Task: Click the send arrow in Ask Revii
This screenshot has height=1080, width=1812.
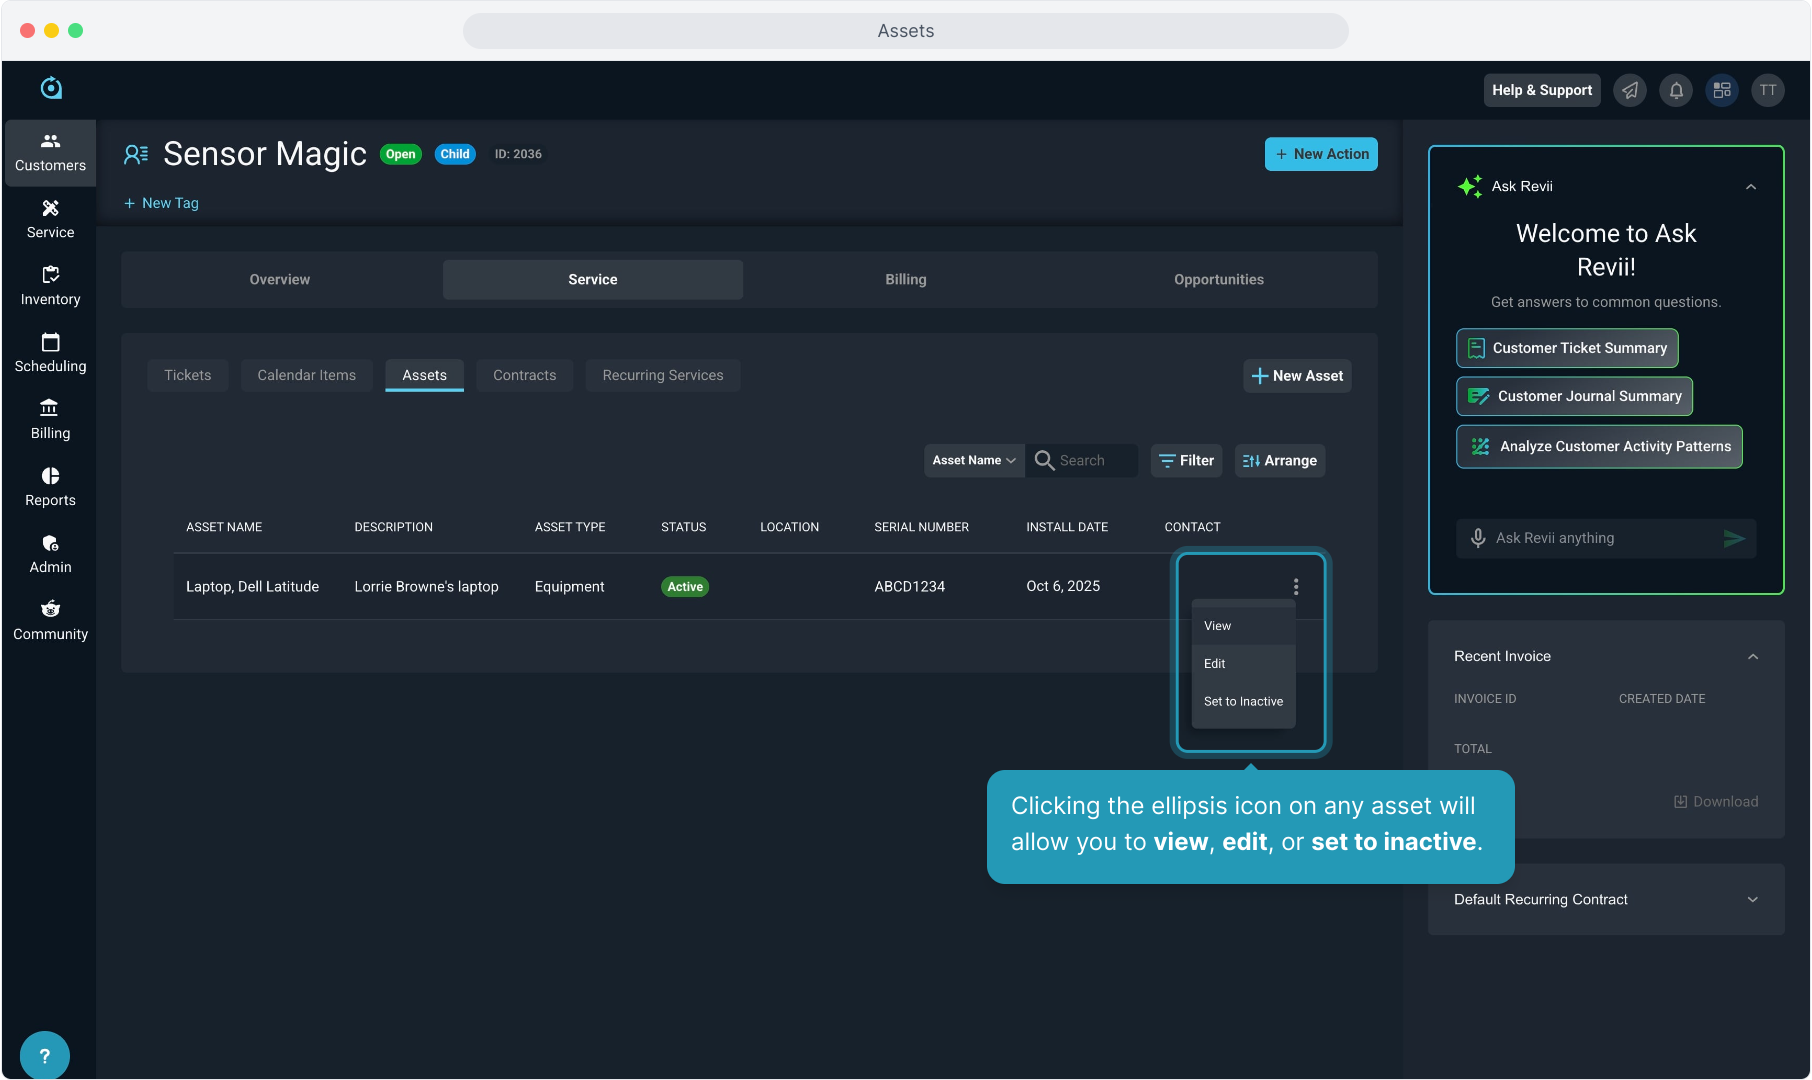Action: (x=1734, y=538)
